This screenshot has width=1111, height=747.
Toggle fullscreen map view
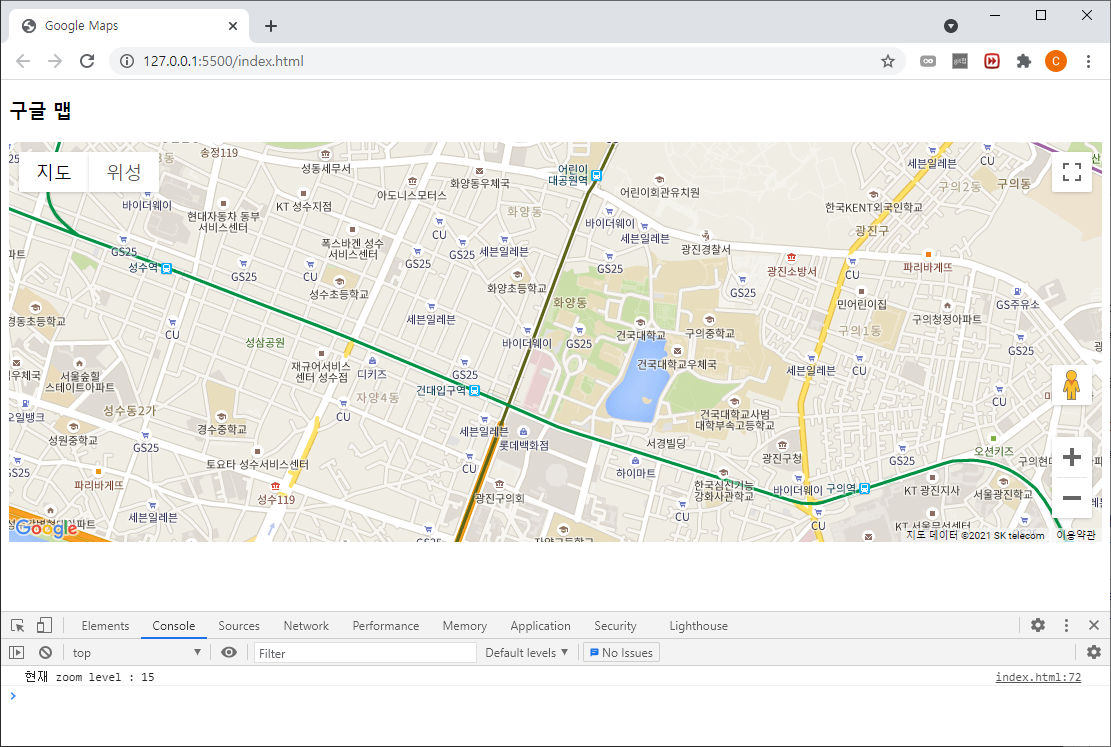click(x=1071, y=172)
